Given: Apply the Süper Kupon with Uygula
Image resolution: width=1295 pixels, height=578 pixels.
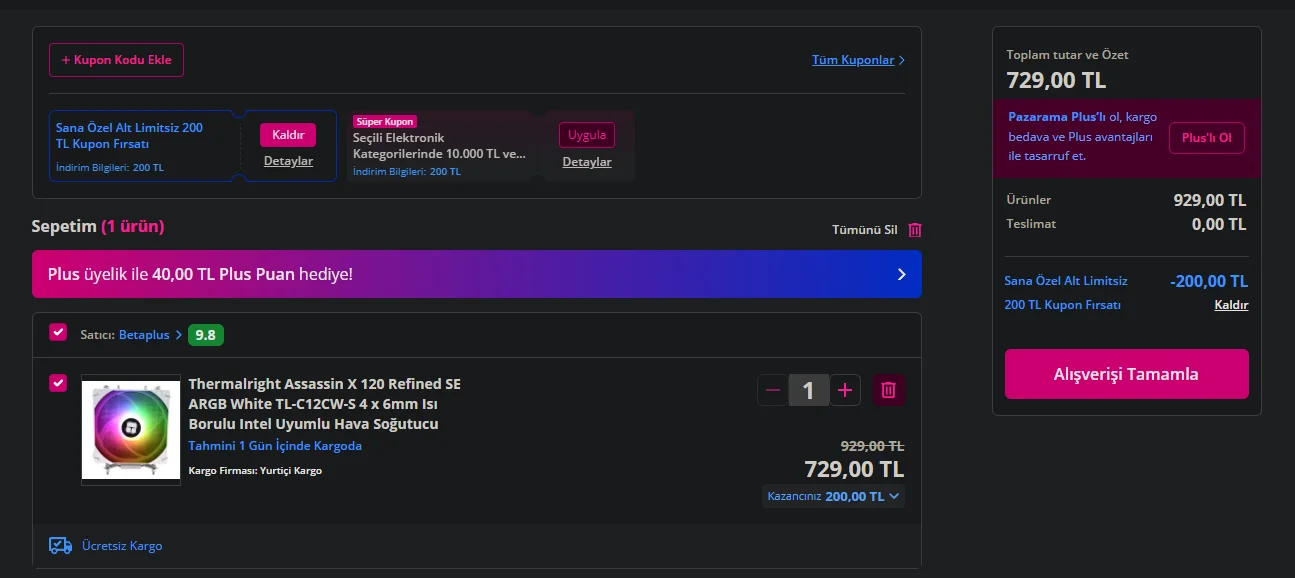Looking at the screenshot, I should 587,135.
